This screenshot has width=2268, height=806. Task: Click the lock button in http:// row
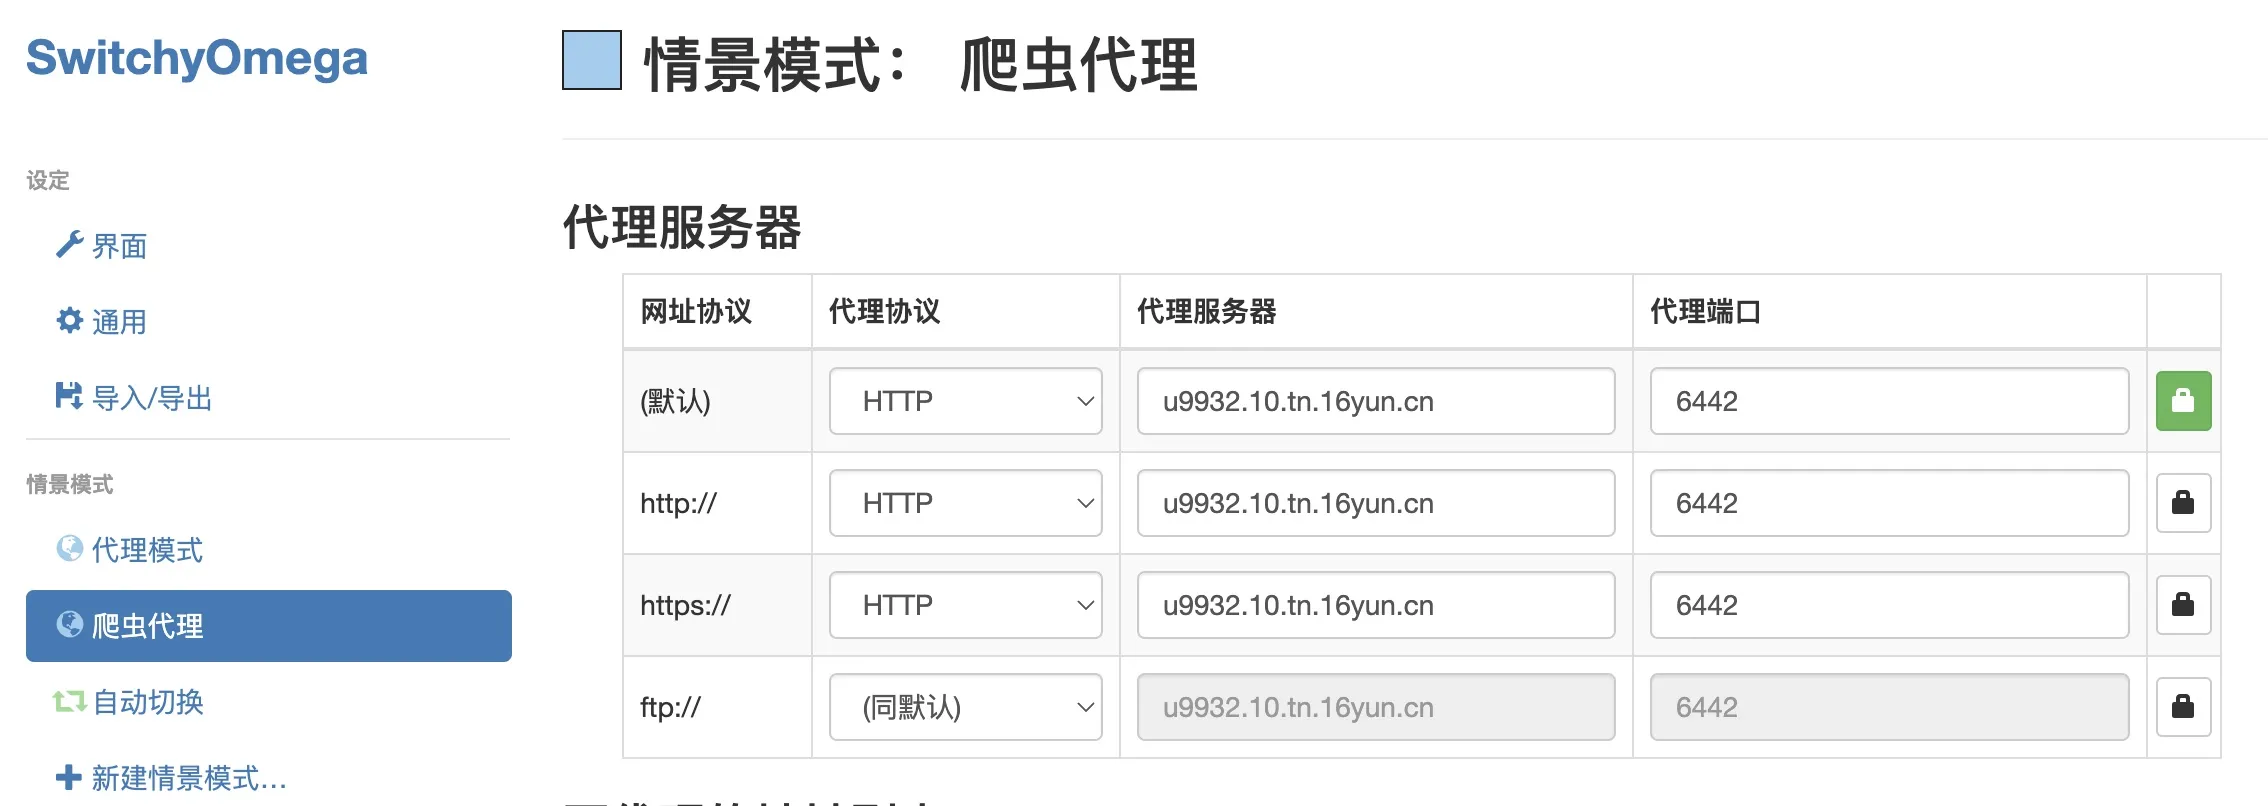(2183, 503)
